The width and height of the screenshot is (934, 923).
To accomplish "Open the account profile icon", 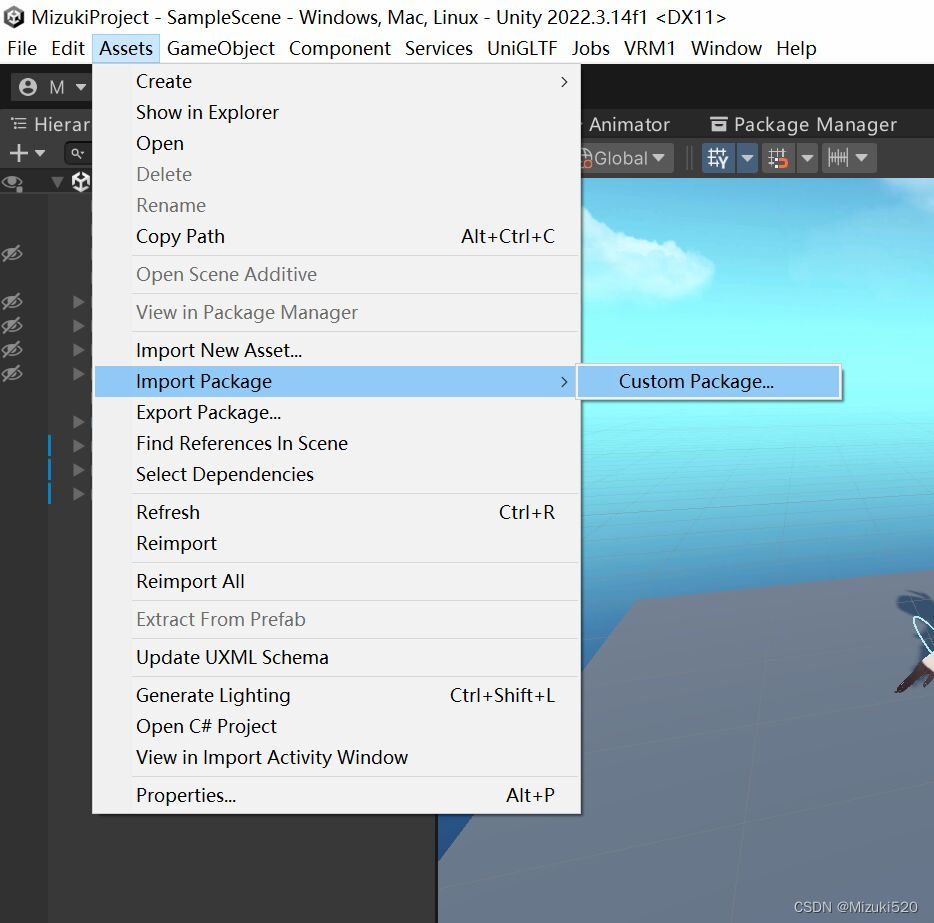I will point(27,87).
